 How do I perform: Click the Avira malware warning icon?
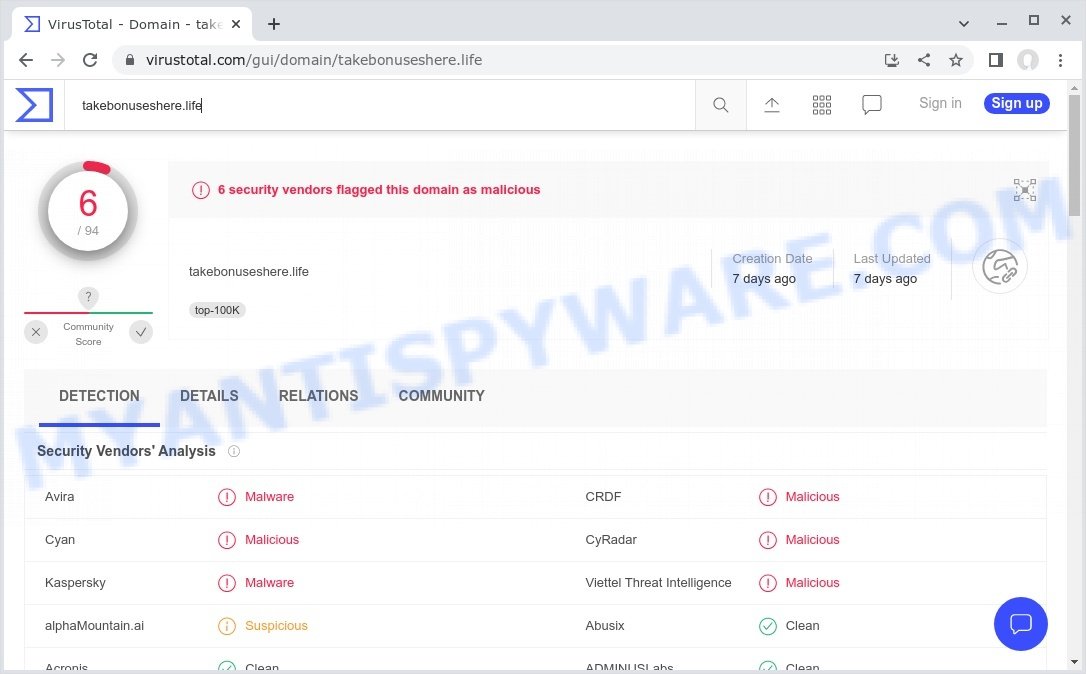click(x=226, y=497)
